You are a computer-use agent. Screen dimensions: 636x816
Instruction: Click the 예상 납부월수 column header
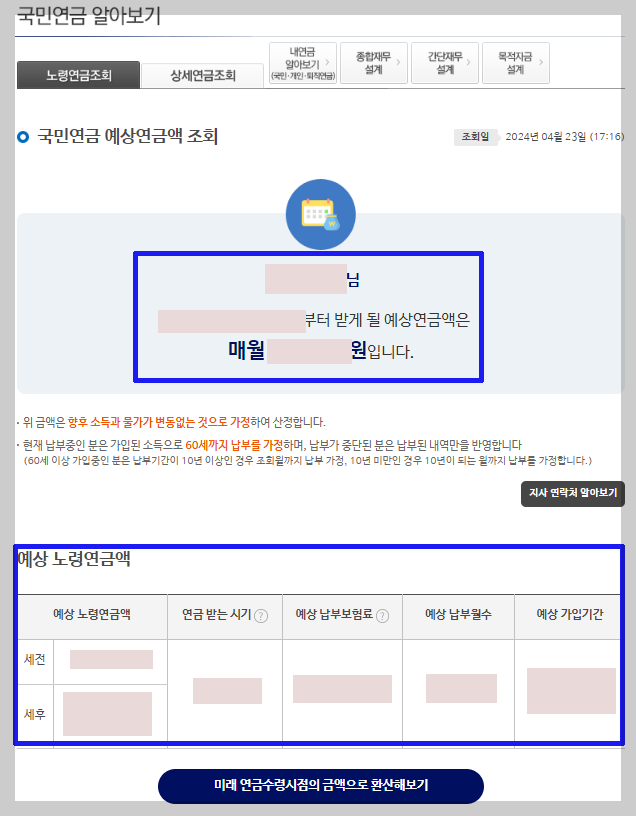click(x=459, y=615)
